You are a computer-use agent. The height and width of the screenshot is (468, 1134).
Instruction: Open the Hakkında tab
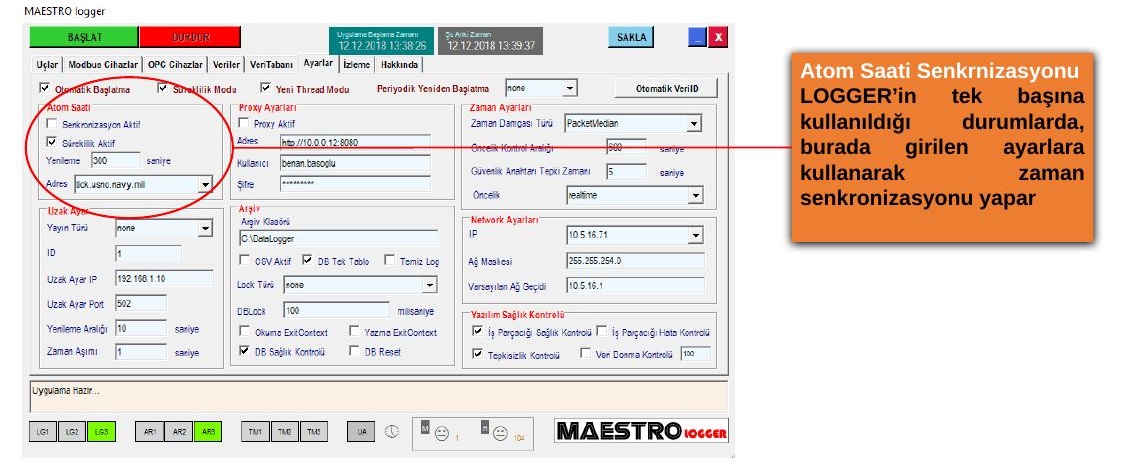click(399, 64)
